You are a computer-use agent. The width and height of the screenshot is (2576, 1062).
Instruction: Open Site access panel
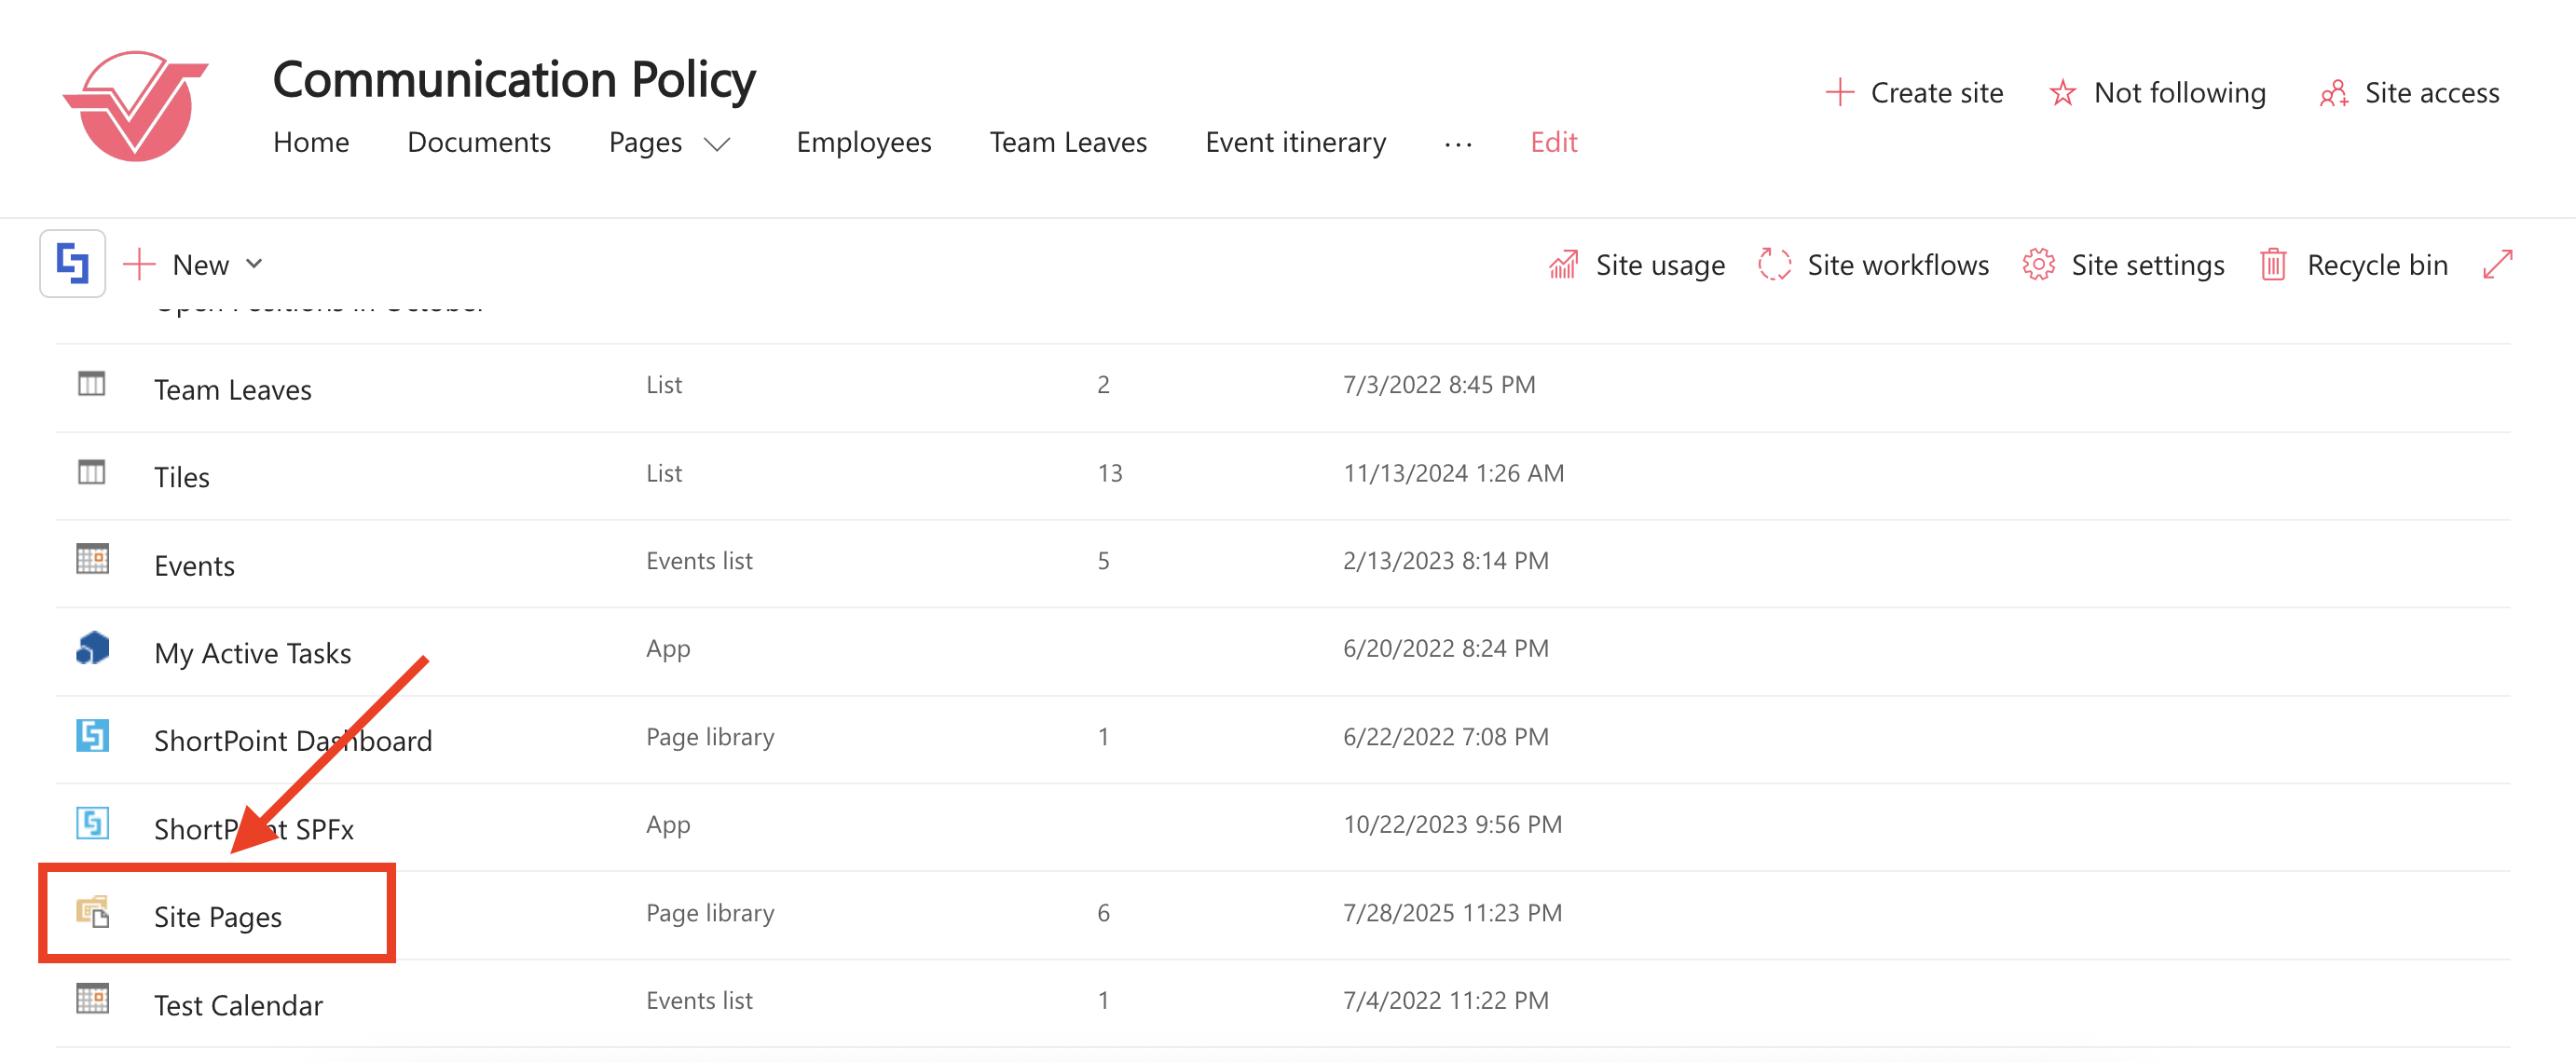click(2409, 93)
